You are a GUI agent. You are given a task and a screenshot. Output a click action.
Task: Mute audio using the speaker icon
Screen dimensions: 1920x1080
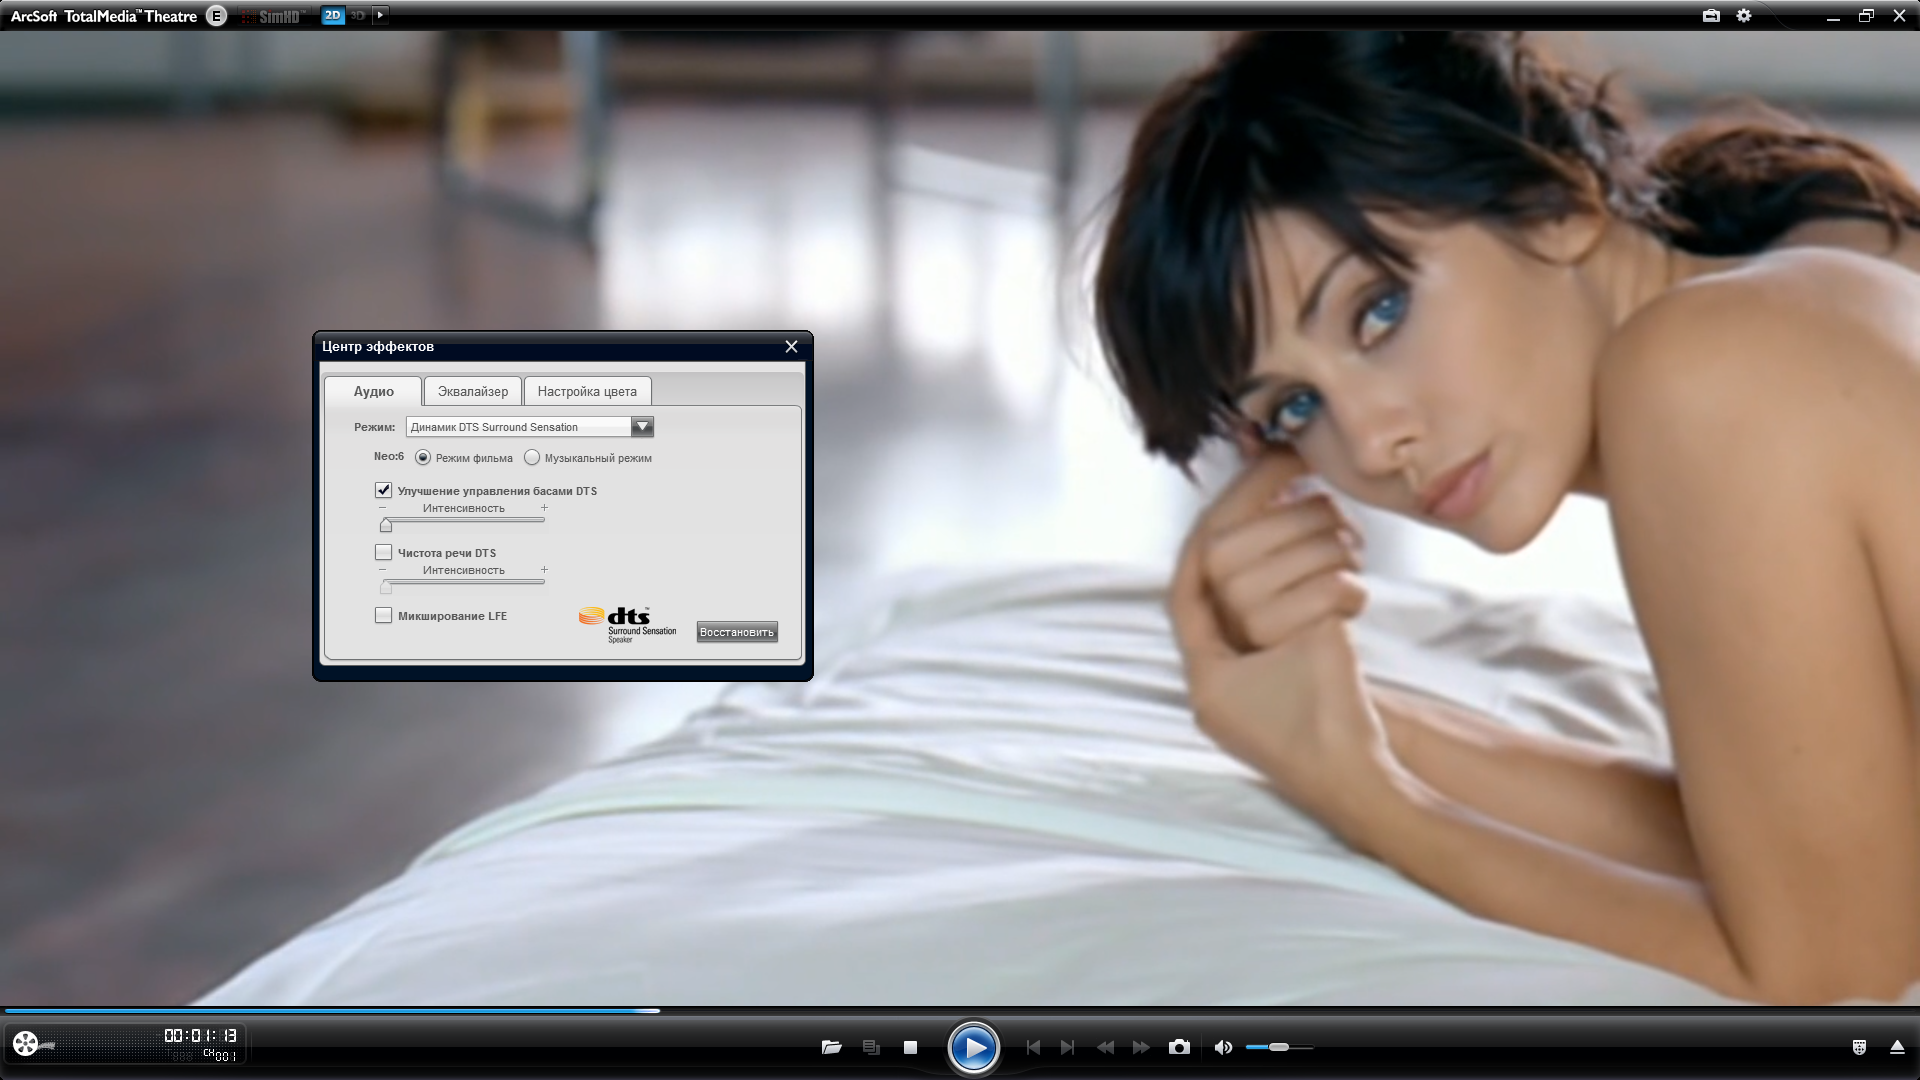click(1223, 1047)
